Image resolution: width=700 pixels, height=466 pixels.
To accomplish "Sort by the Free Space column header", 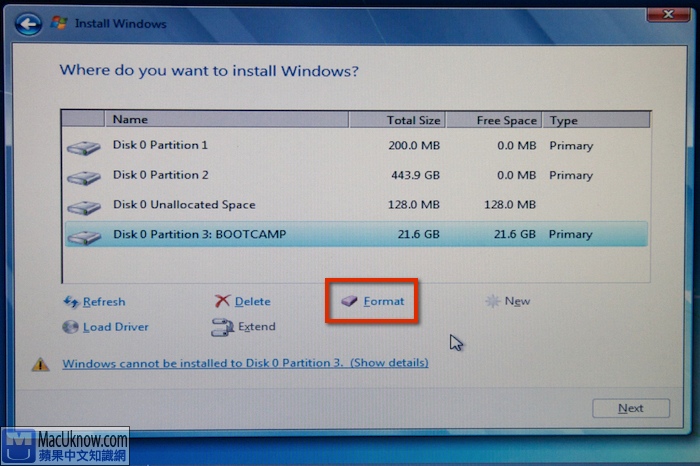I will point(493,120).
